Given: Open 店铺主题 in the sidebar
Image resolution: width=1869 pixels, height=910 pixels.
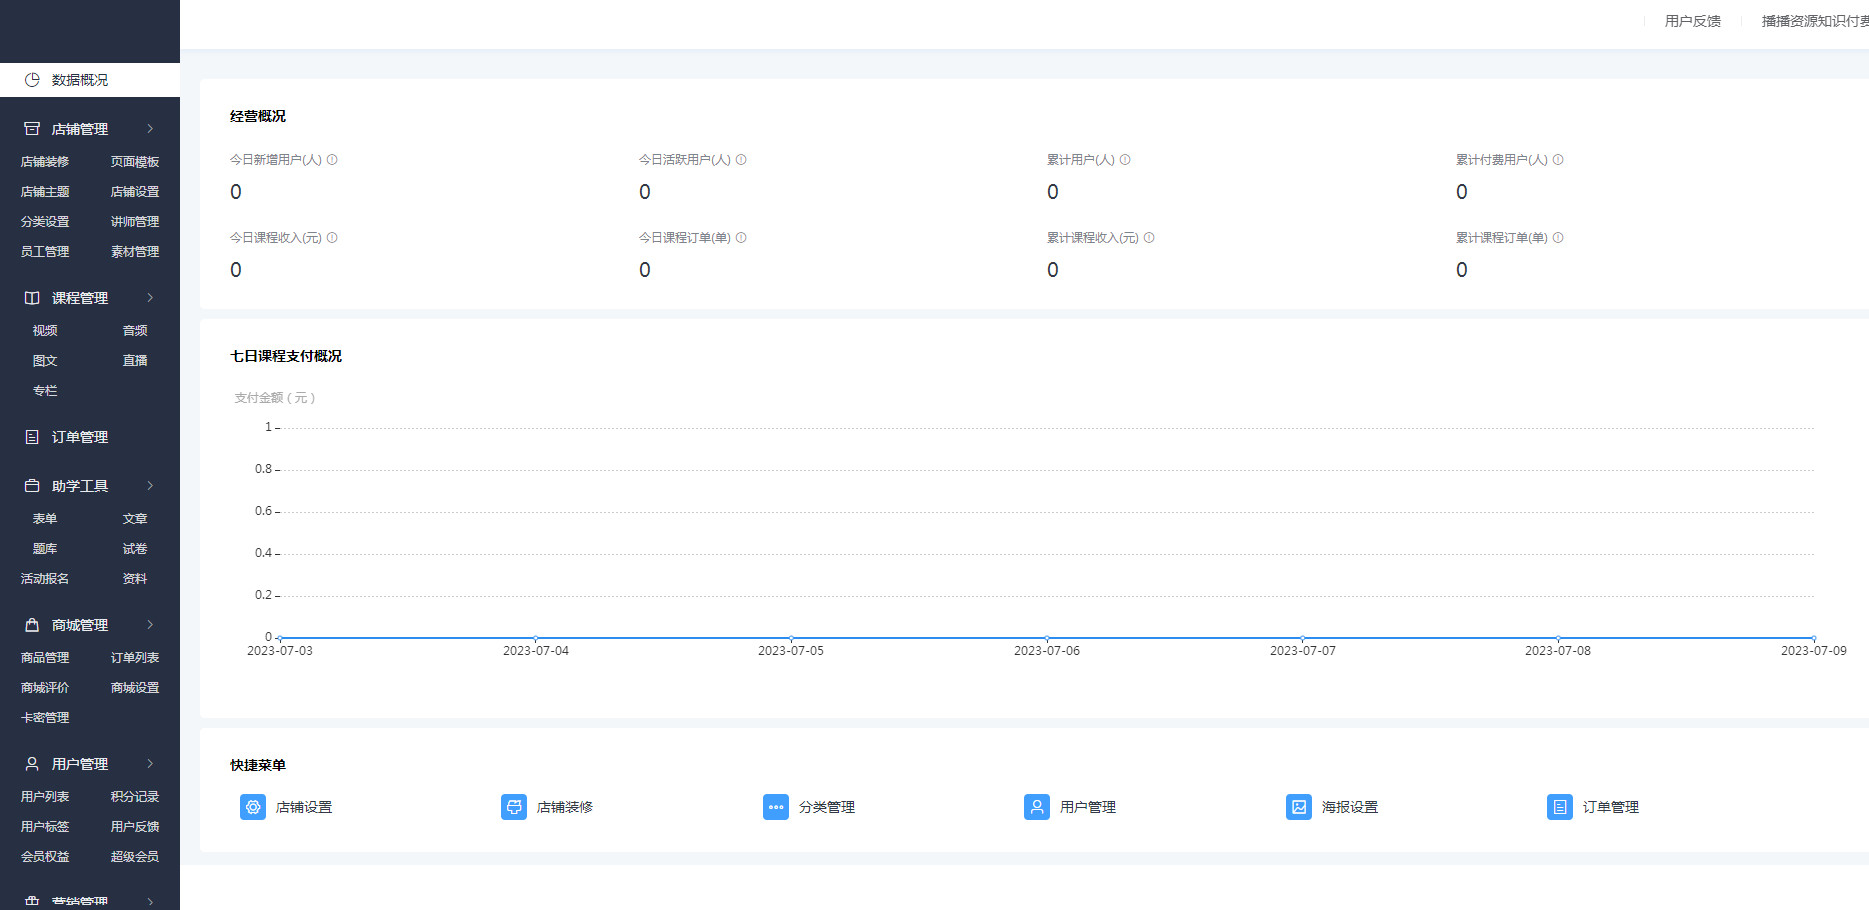Looking at the screenshot, I should 45,192.
